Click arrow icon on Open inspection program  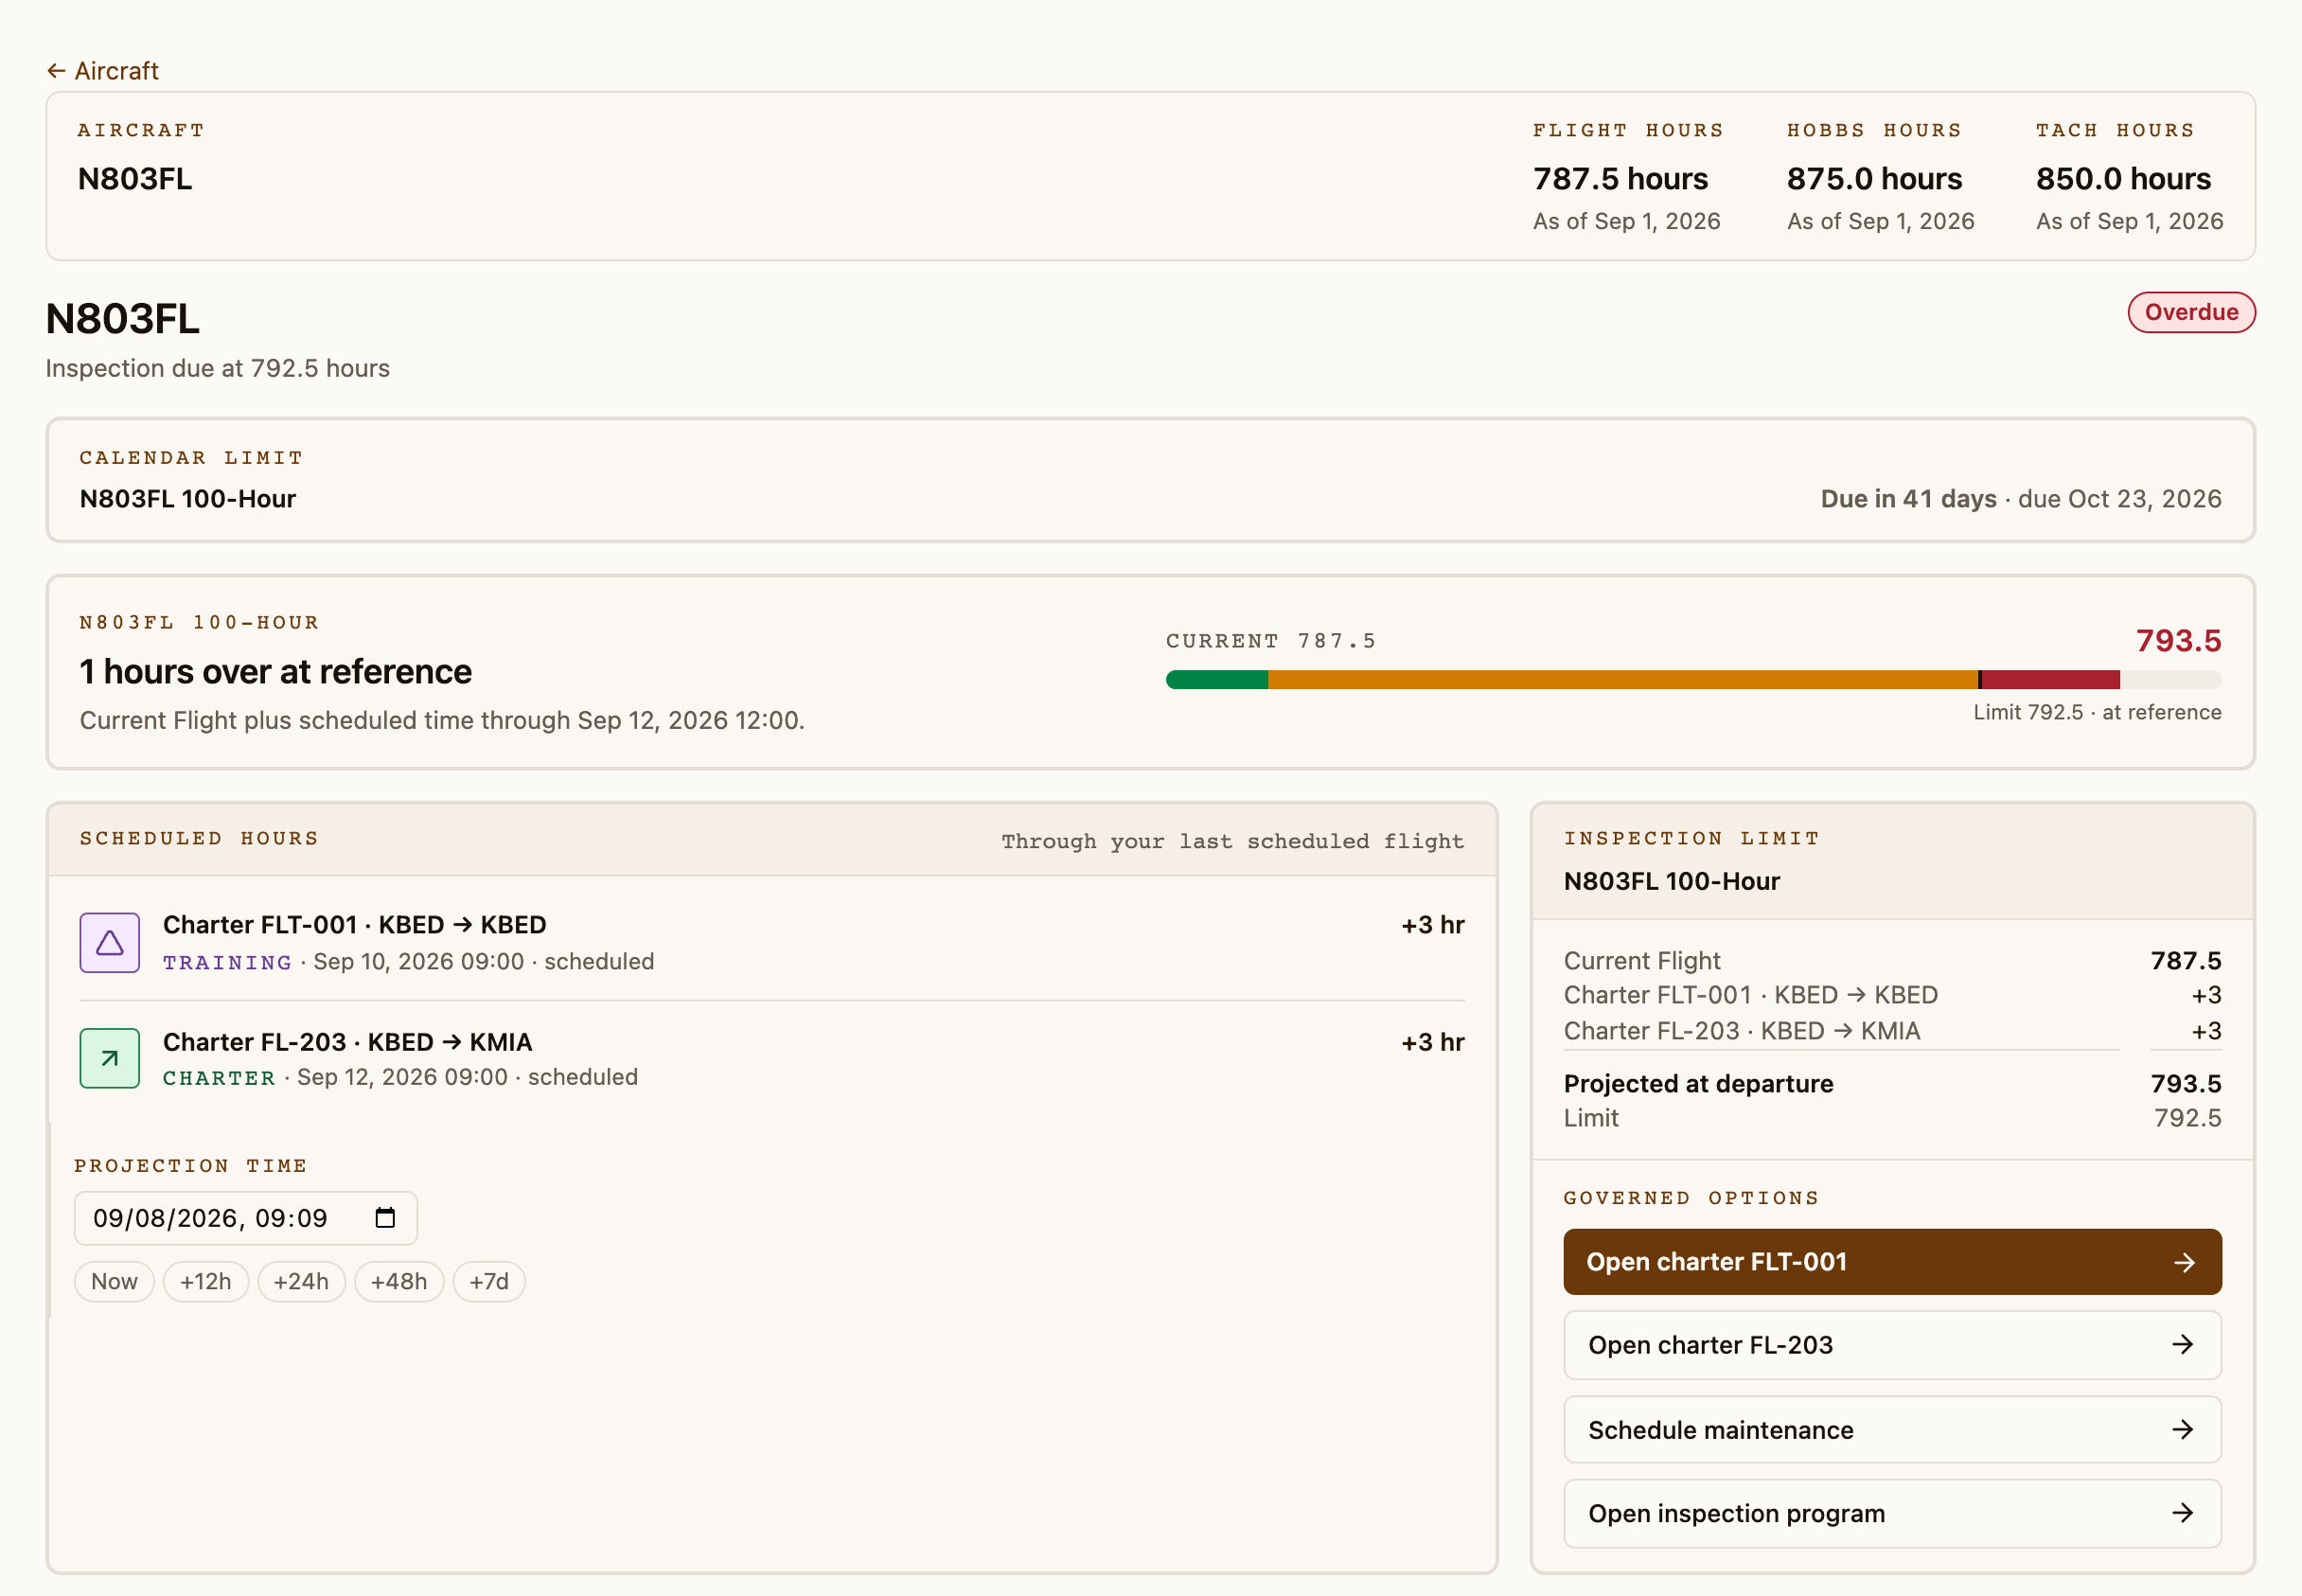click(2183, 1513)
